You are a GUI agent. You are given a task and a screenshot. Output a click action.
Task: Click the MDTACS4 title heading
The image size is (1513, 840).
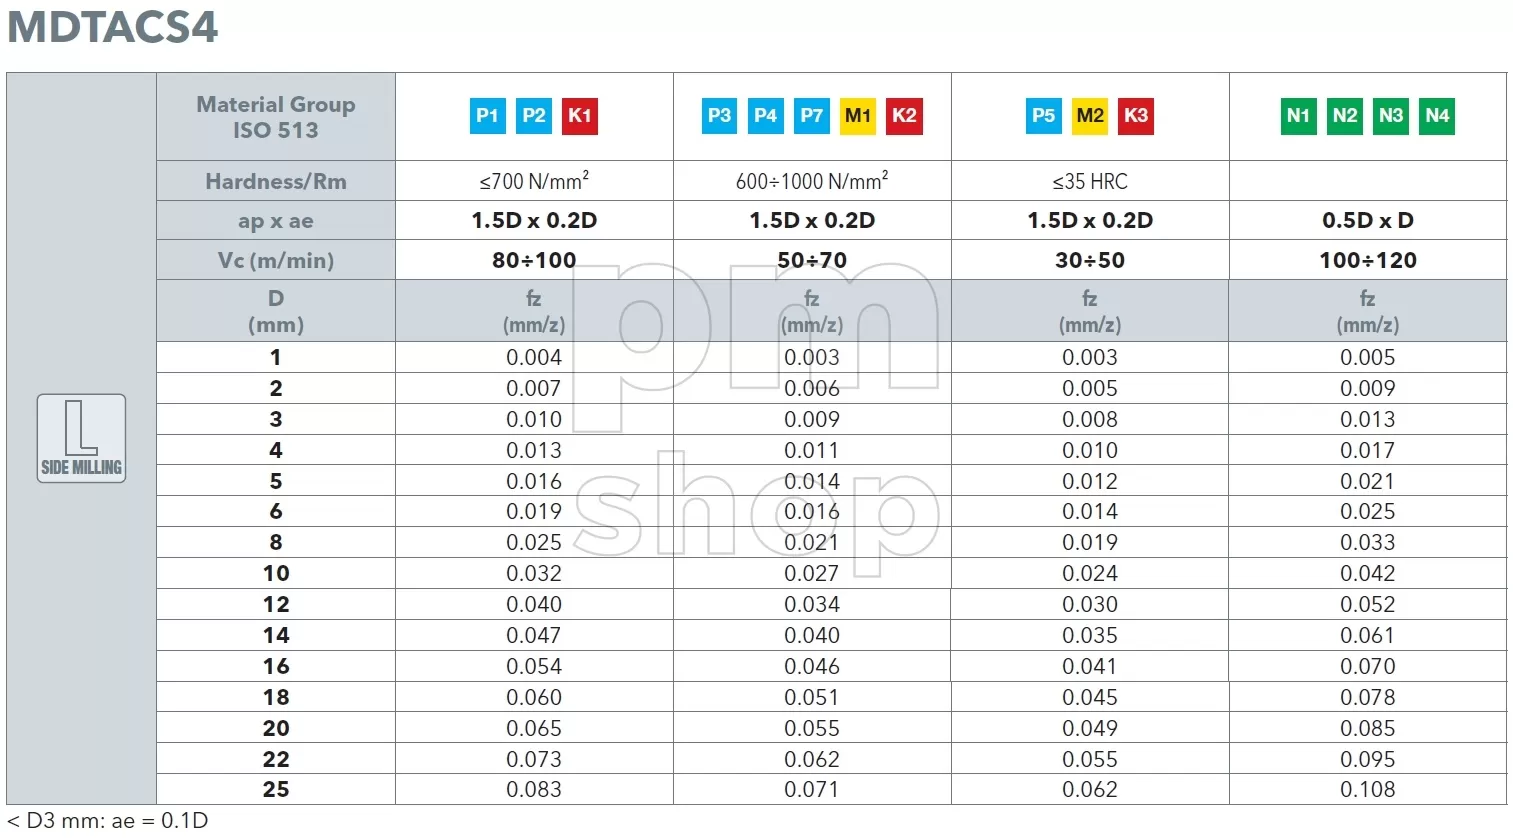[113, 26]
